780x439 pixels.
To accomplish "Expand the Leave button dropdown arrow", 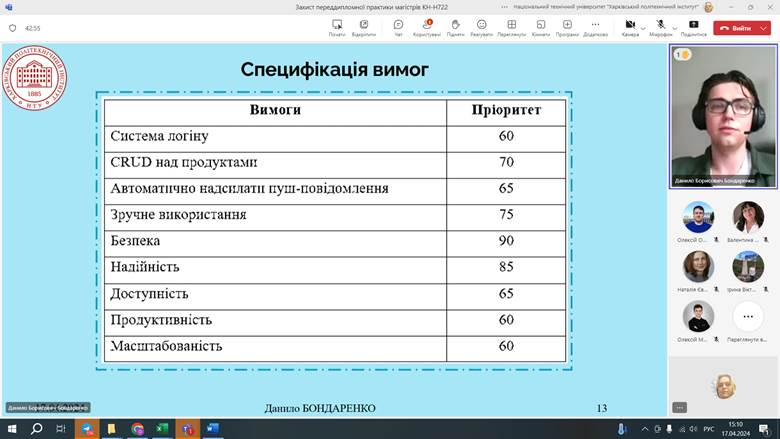I will [x=764, y=28].
